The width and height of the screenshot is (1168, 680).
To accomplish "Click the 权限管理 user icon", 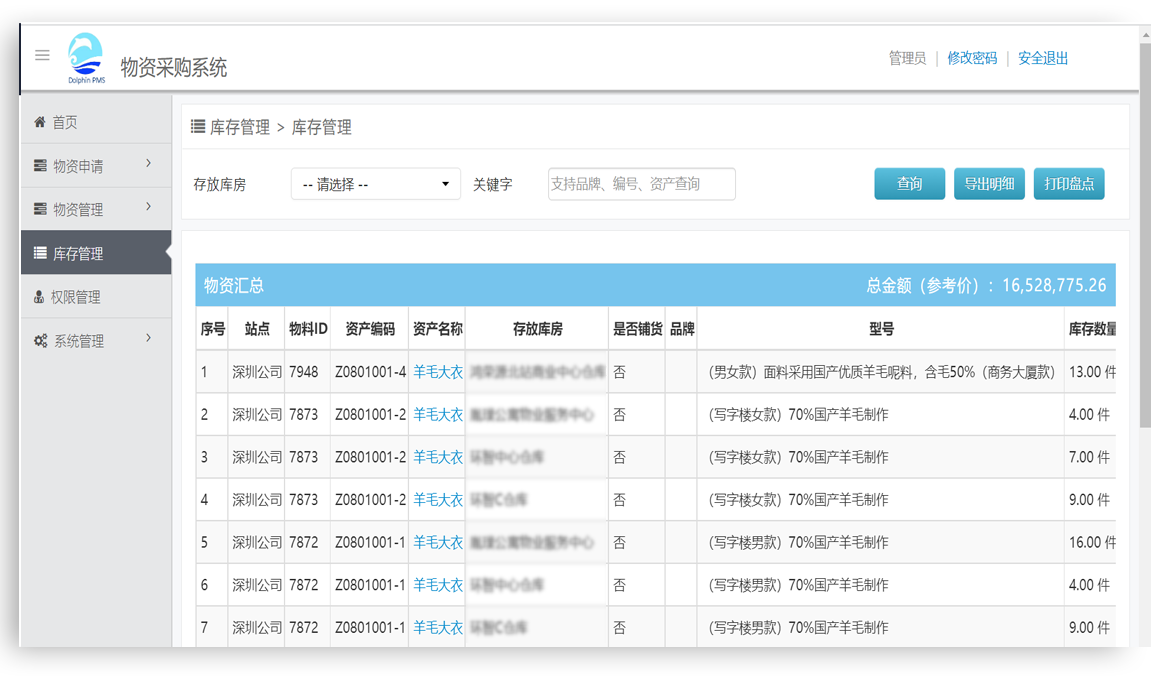I will pyautogui.click(x=40, y=297).
